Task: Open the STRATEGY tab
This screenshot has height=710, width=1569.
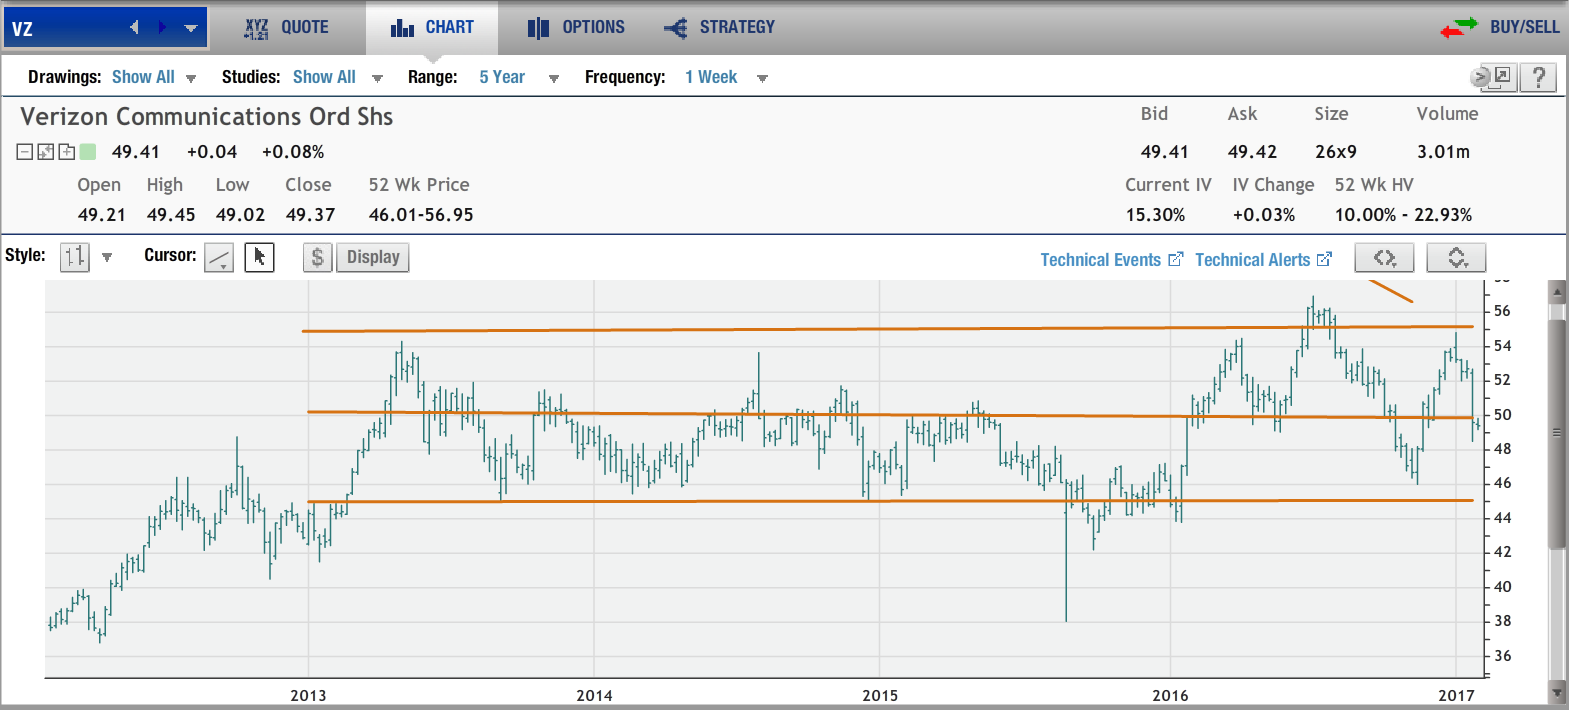Action: coord(719,28)
